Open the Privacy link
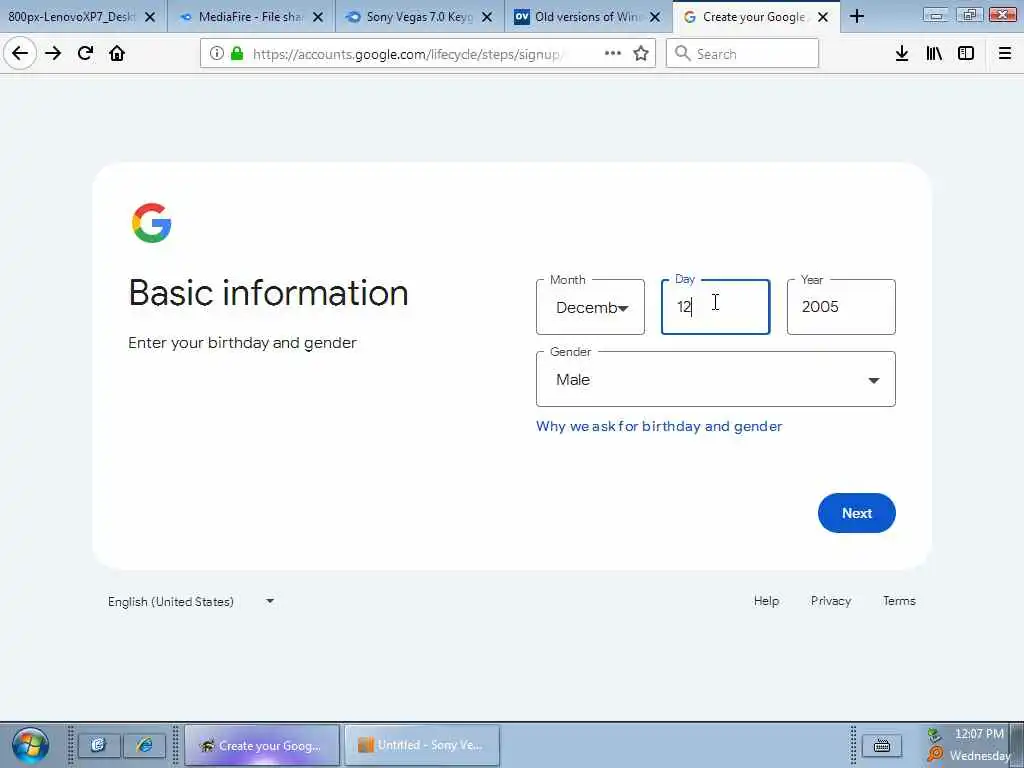Viewport: 1024px width, 768px height. (x=831, y=601)
